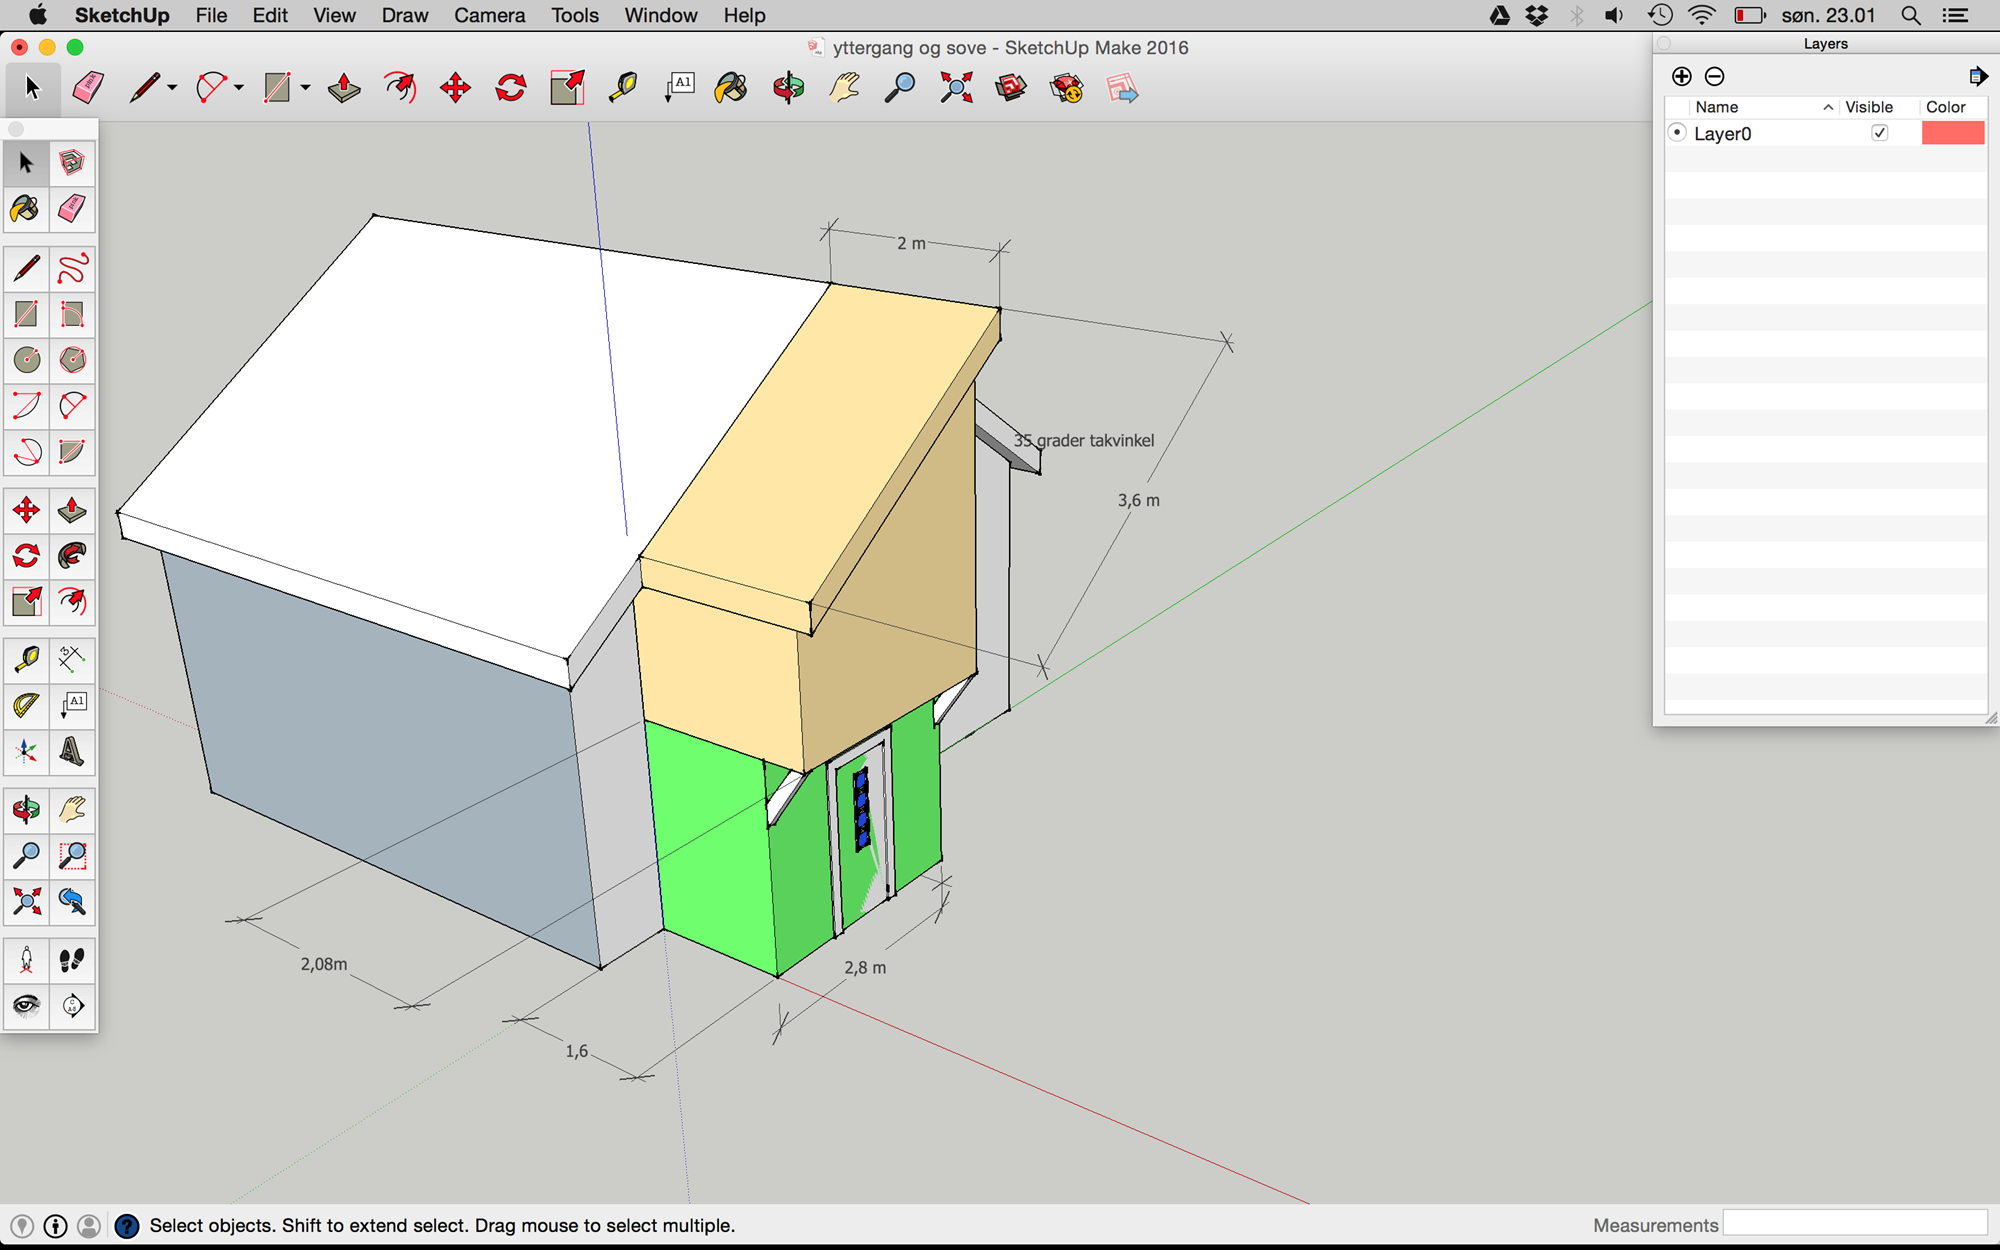Activate Zoom Extents in top toolbar
Viewport: 2000px width, 1250px height.
956,88
